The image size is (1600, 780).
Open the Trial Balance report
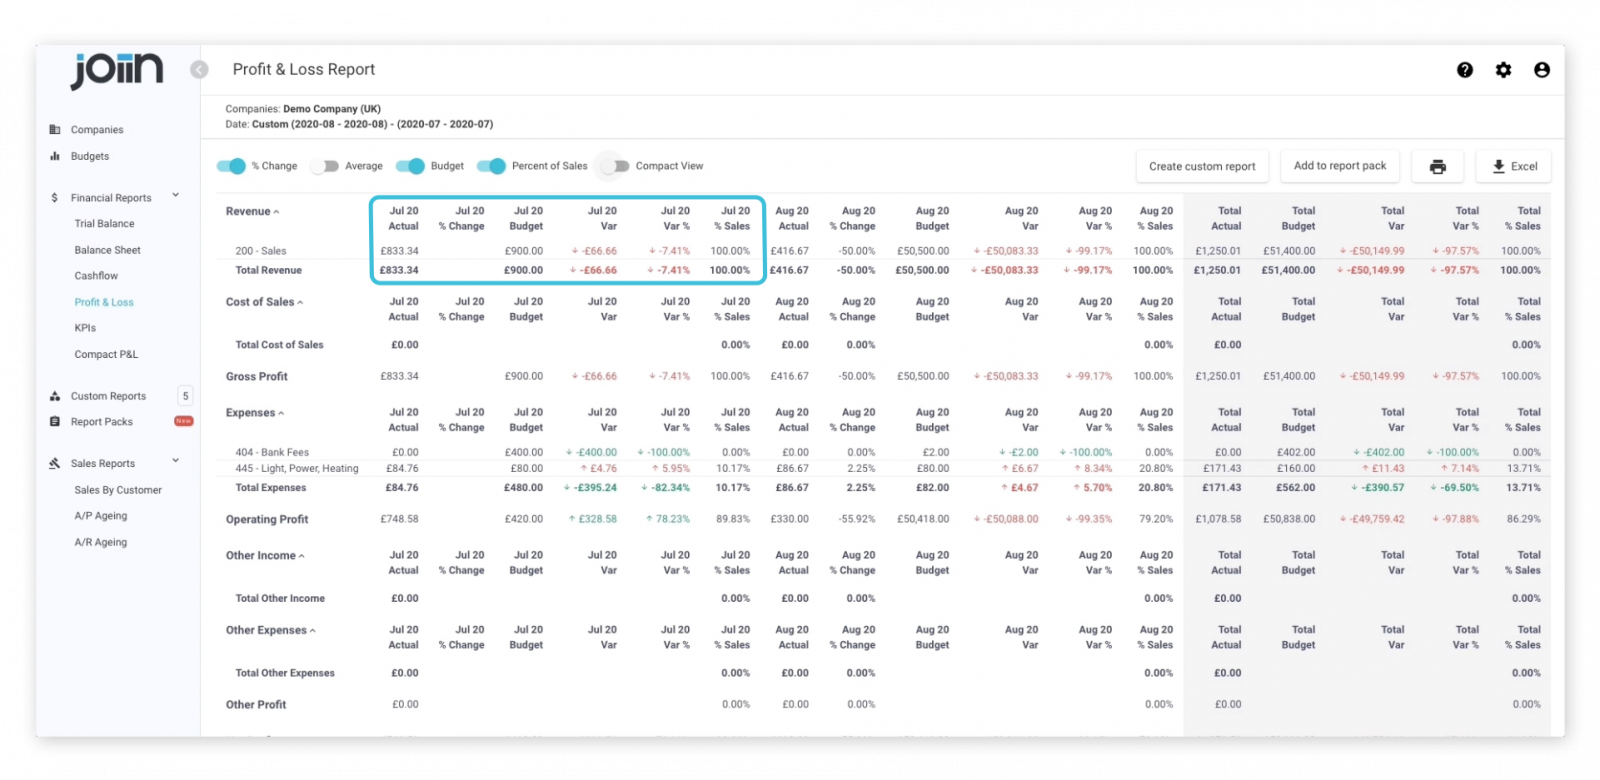click(x=104, y=224)
